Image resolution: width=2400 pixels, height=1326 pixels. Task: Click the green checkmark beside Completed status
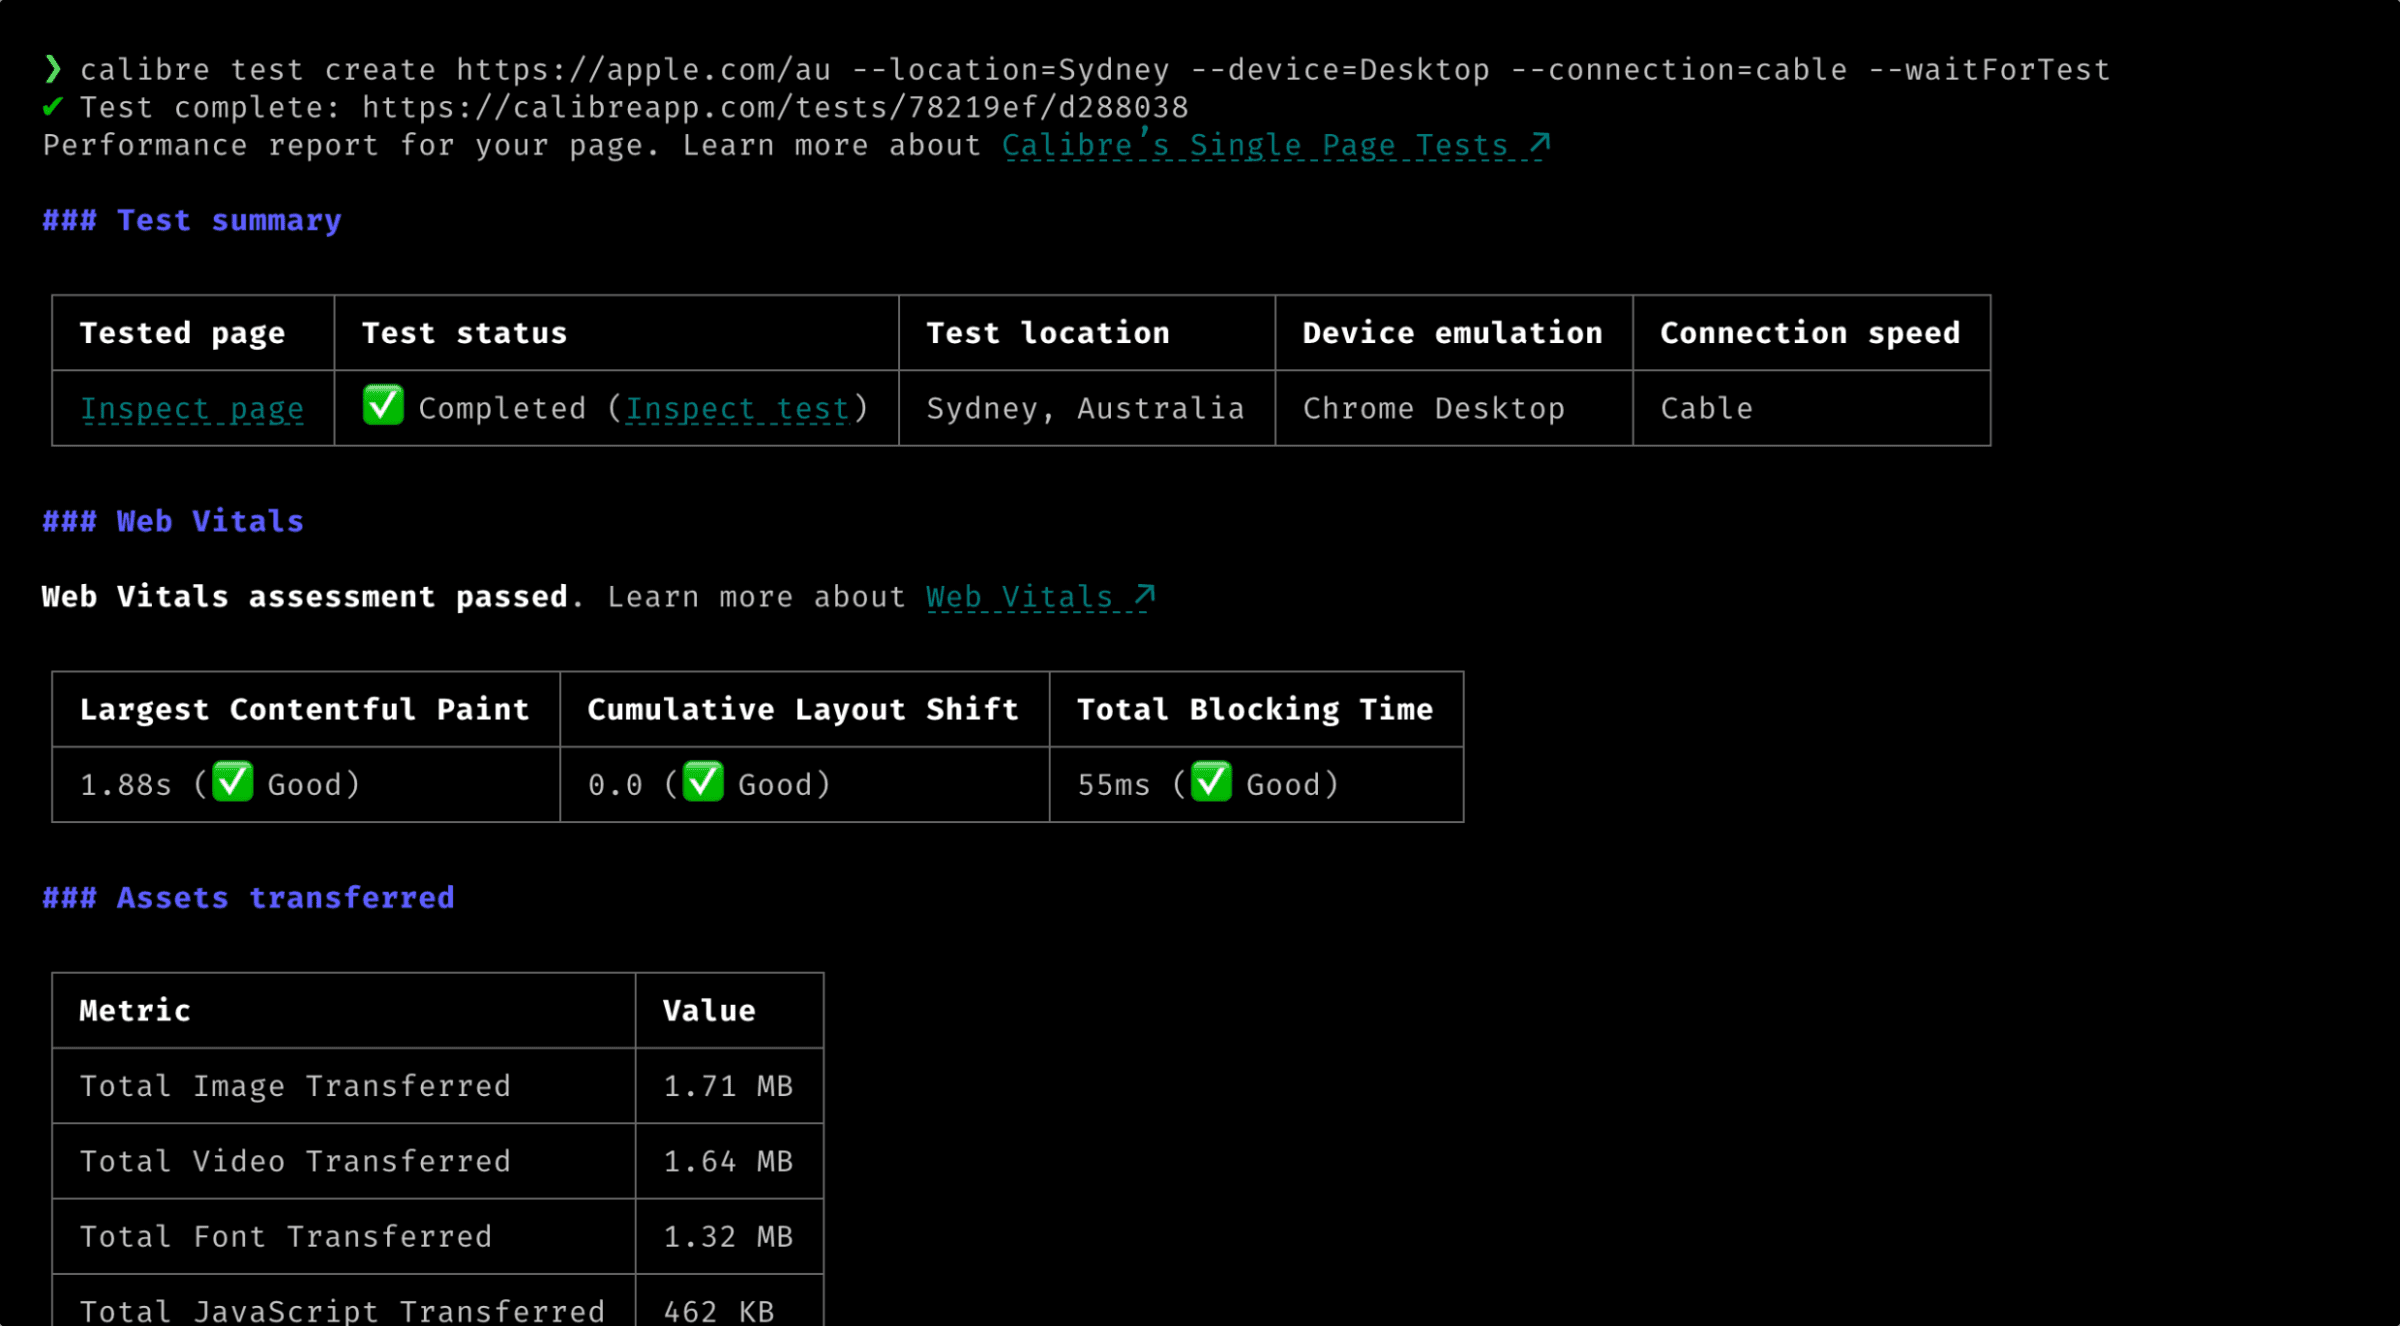click(383, 408)
